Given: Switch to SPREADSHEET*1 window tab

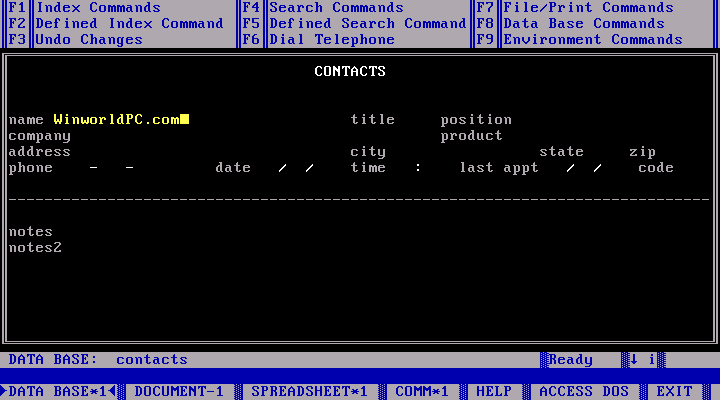Looking at the screenshot, I should pos(309,391).
